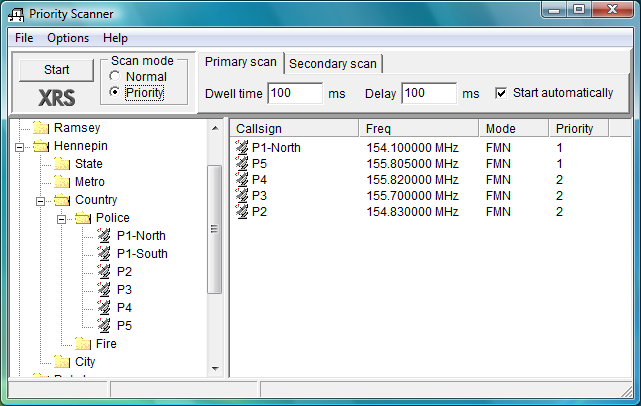Click the 154.100000 MHz frequency cell
This screenshot has width=641, height=406.
pos(412,148)
